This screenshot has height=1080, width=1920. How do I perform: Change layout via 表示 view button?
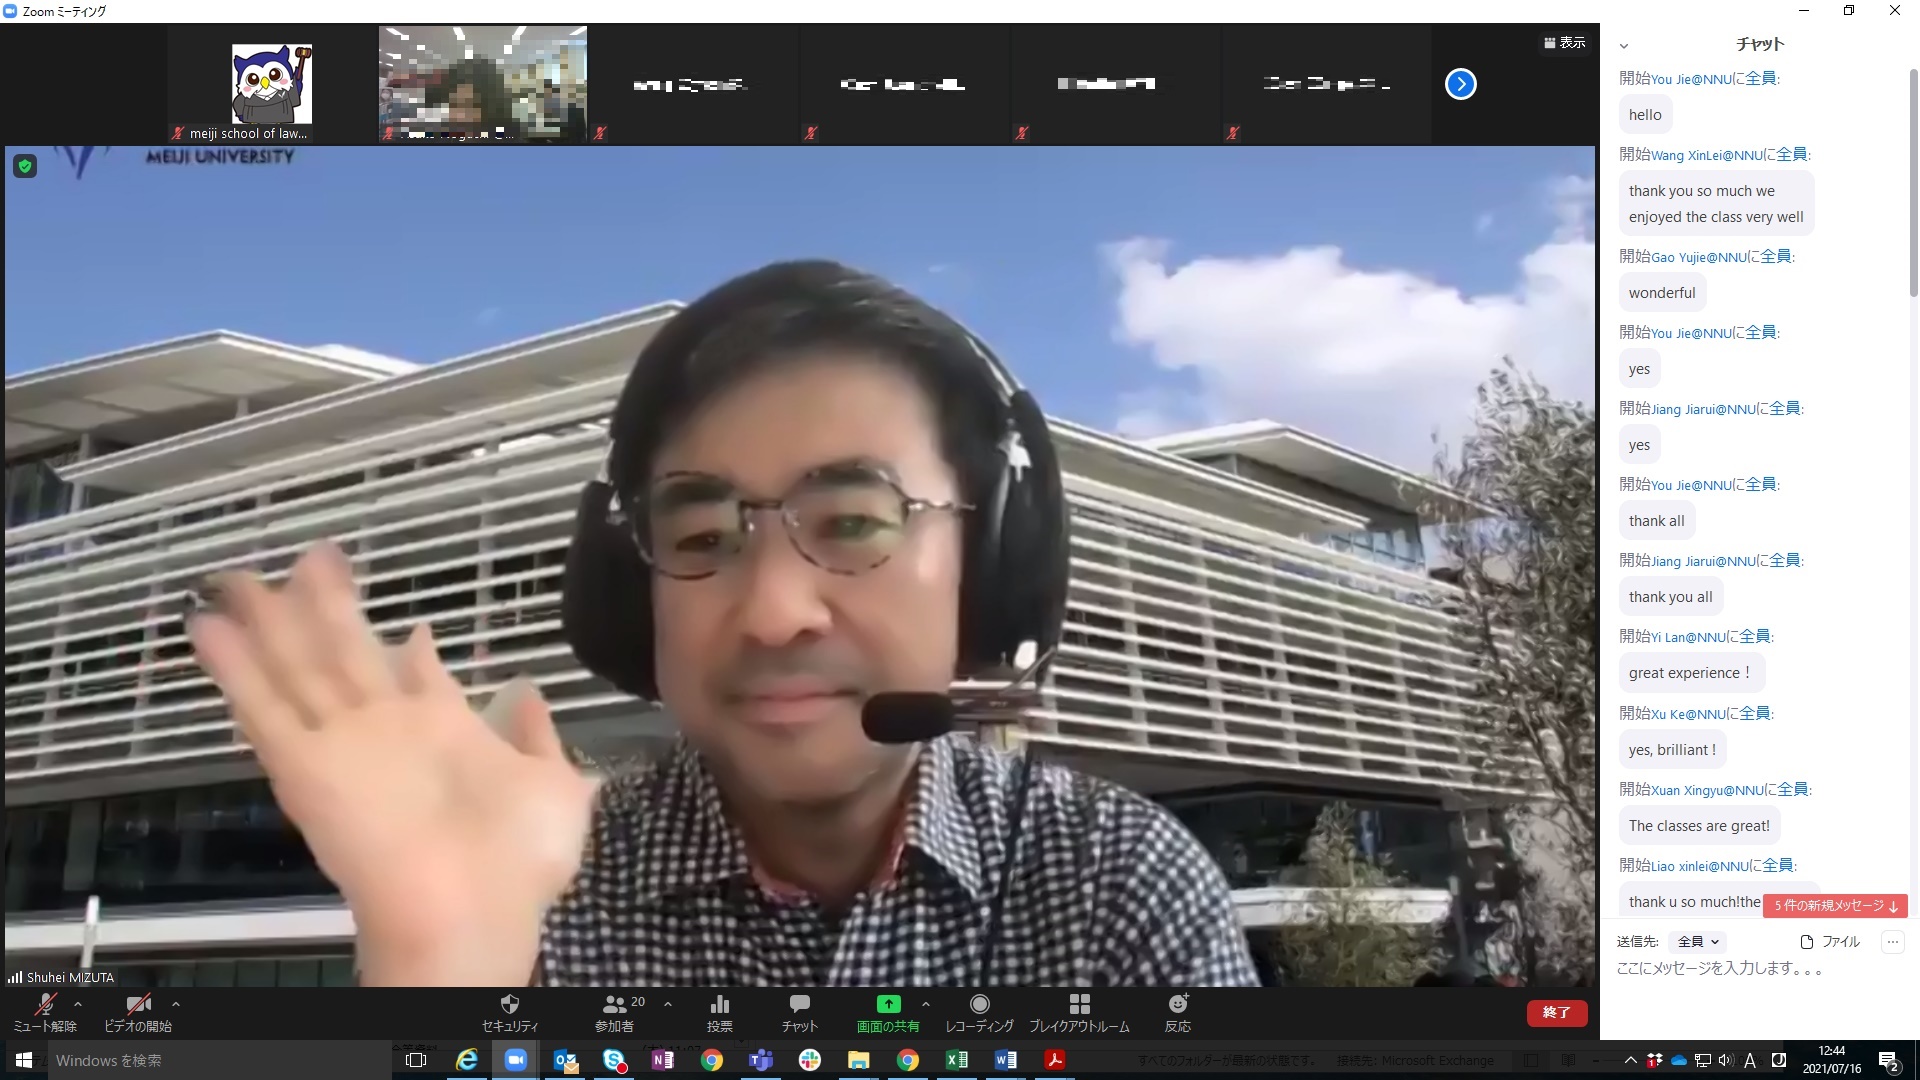click(1565, 42)
